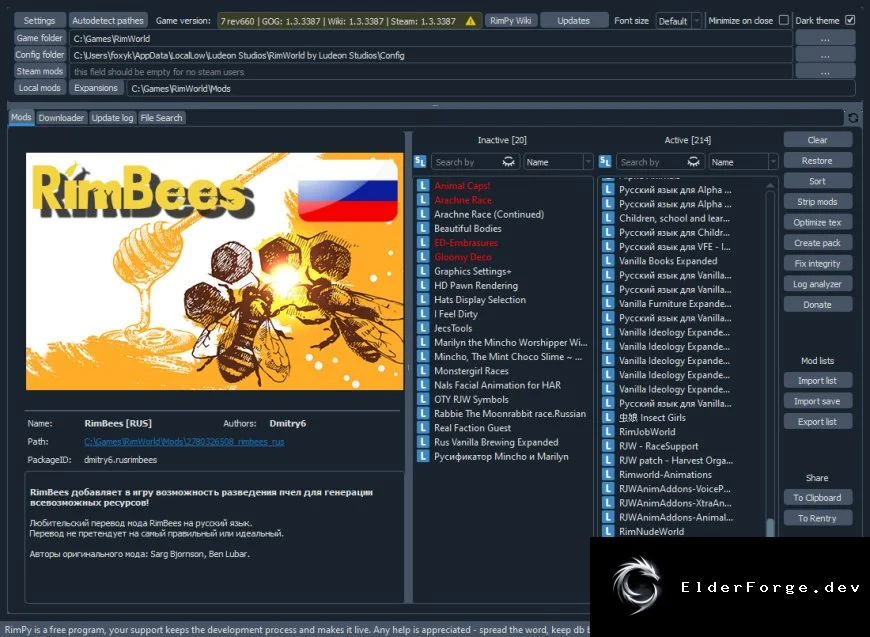Image resolution: width=870 pixels, height=637 pixels.
Task: Click the L icon beside I Feel Dirty
Action: tap(423, 314)
